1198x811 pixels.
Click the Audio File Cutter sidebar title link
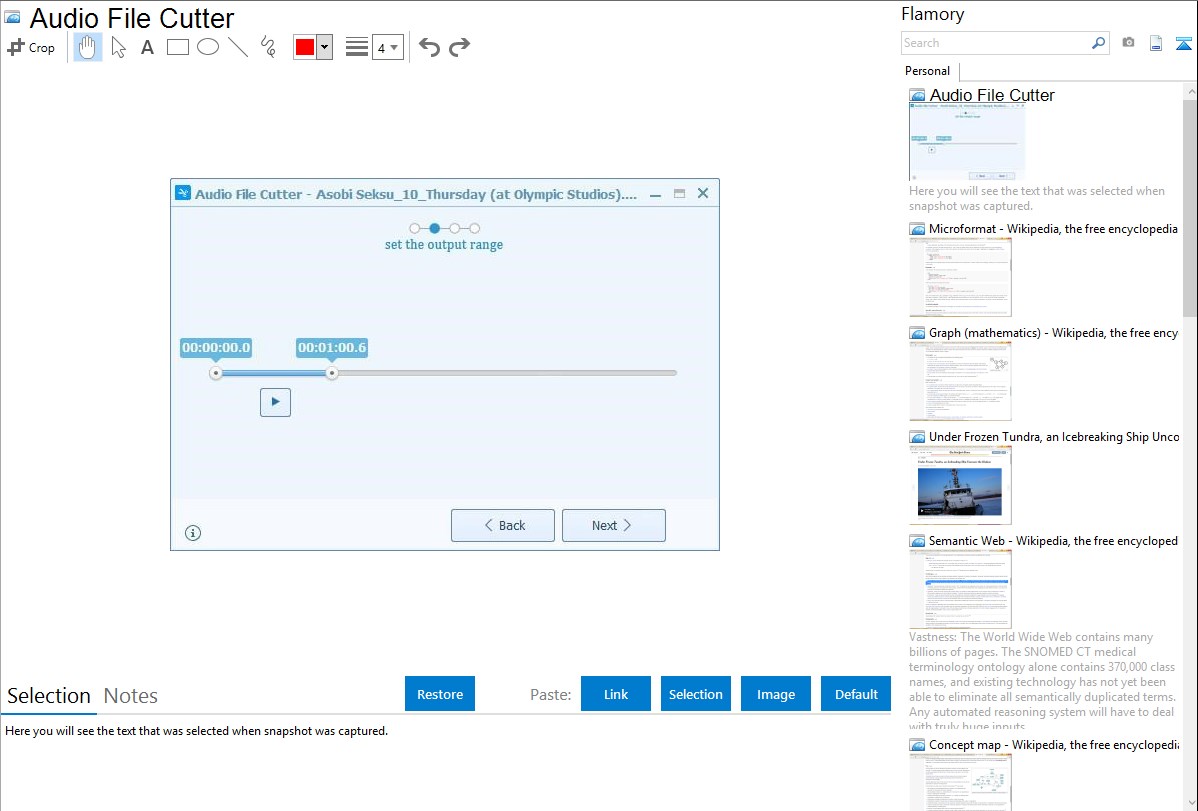click(992, 96)
